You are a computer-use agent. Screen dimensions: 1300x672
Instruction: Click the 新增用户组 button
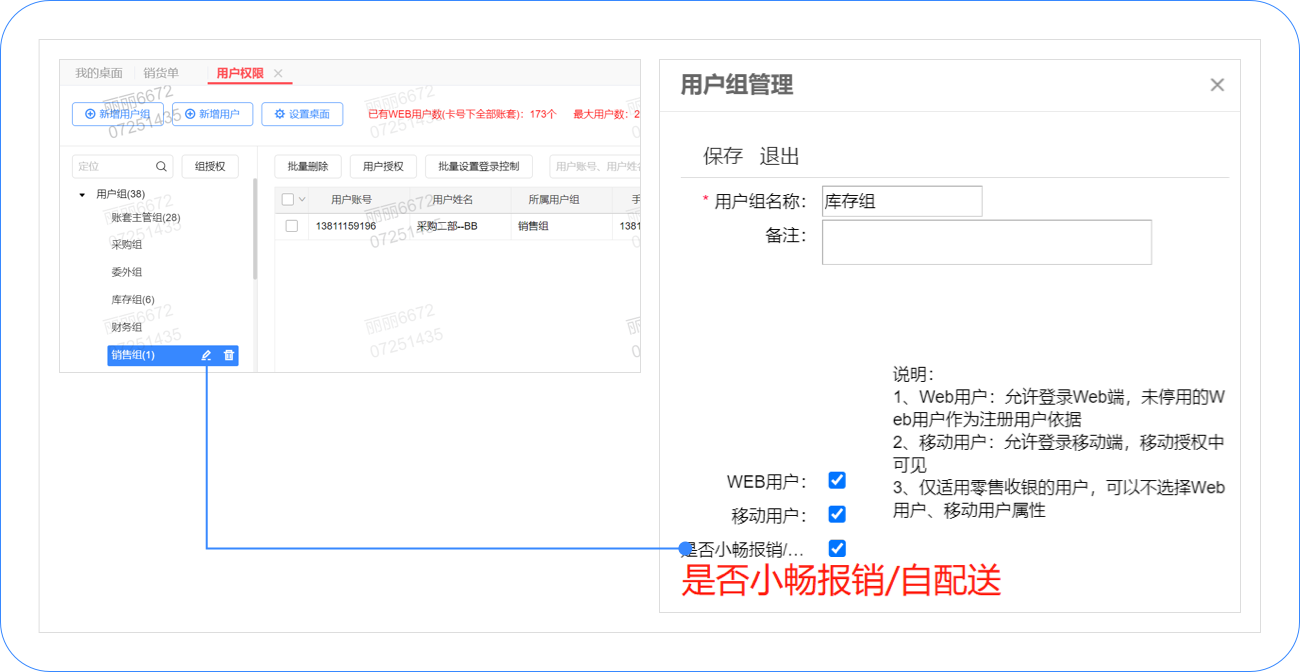tap(118, 114)
